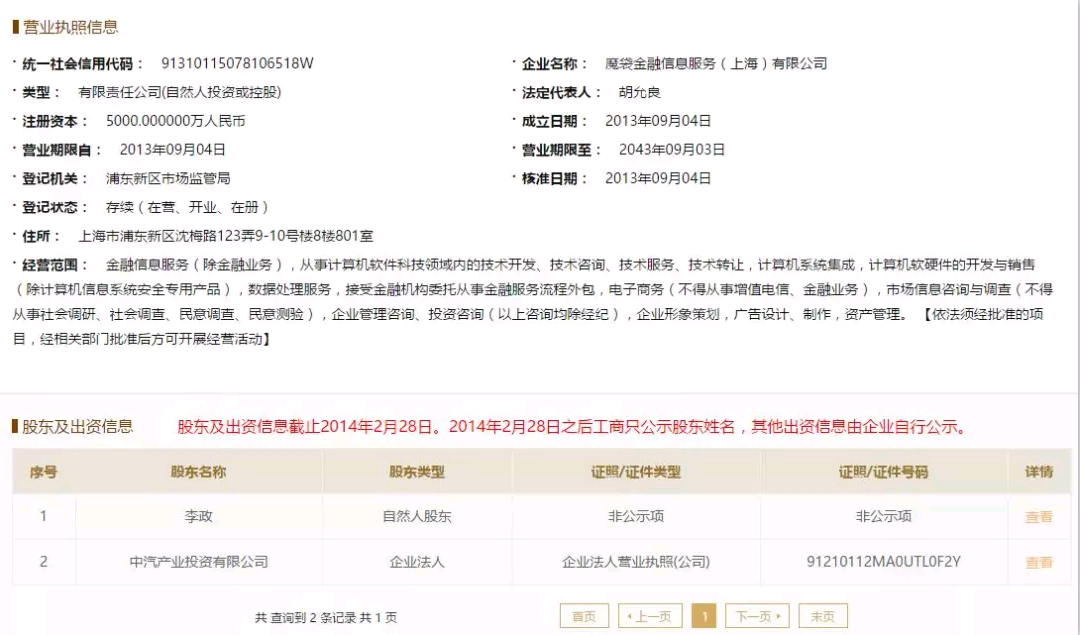
Task: Click the address 上海市浦东新区沈梅路123弄9-10号楼8楼801室
Action: (x=225, y=236)
